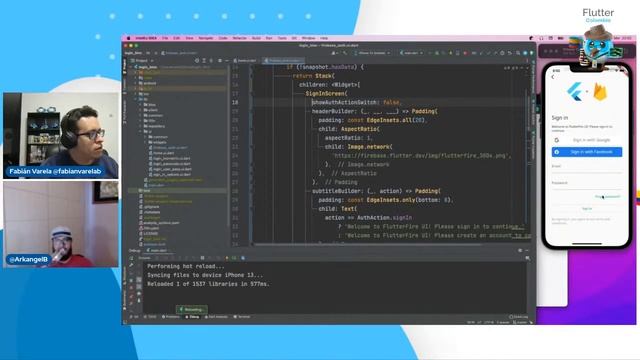Collapse the ui folder under lib
Screen dimensions: 640x360
(x=141, y=131)
